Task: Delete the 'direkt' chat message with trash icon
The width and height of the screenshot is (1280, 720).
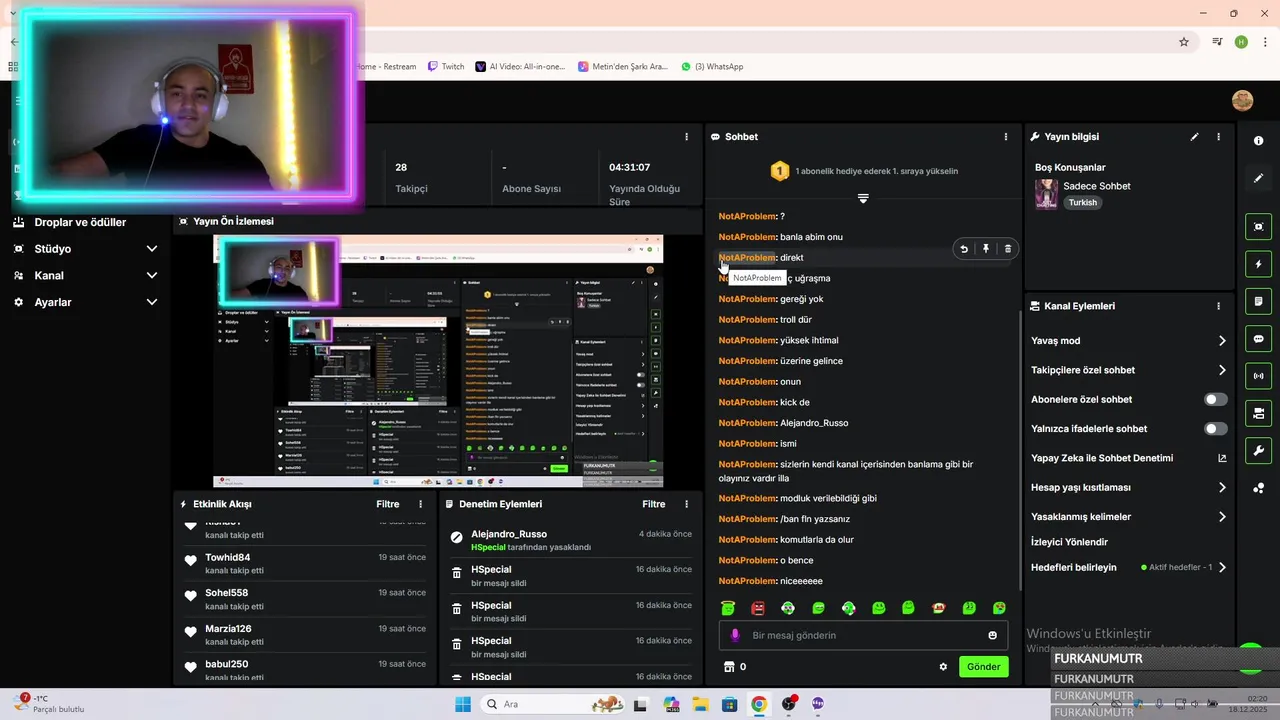Action: [1008, 249]
